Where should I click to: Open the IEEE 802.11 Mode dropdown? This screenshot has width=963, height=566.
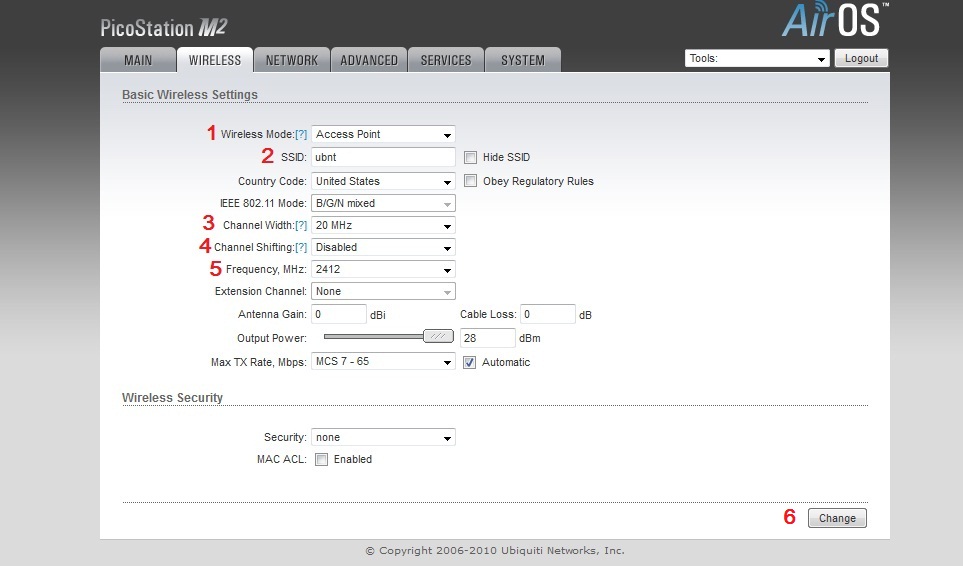(x=383, y=203)
